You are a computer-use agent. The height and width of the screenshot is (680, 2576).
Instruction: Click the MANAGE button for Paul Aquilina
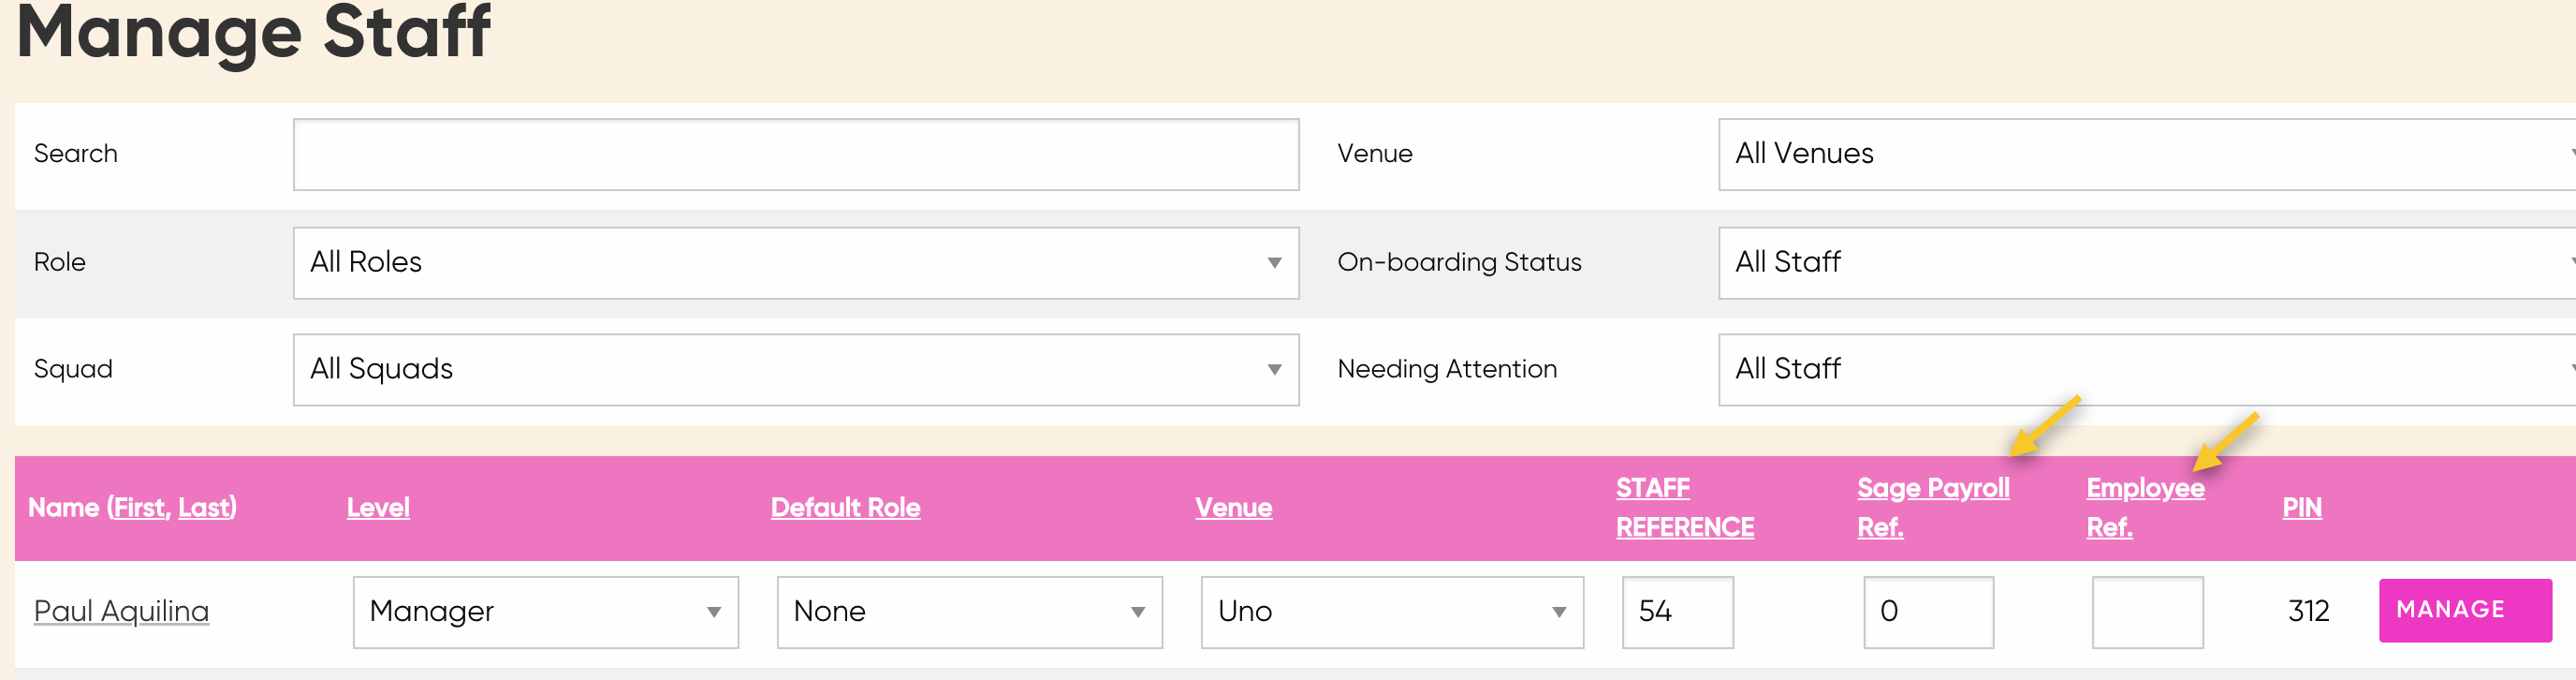click(x=2464, y=610)
